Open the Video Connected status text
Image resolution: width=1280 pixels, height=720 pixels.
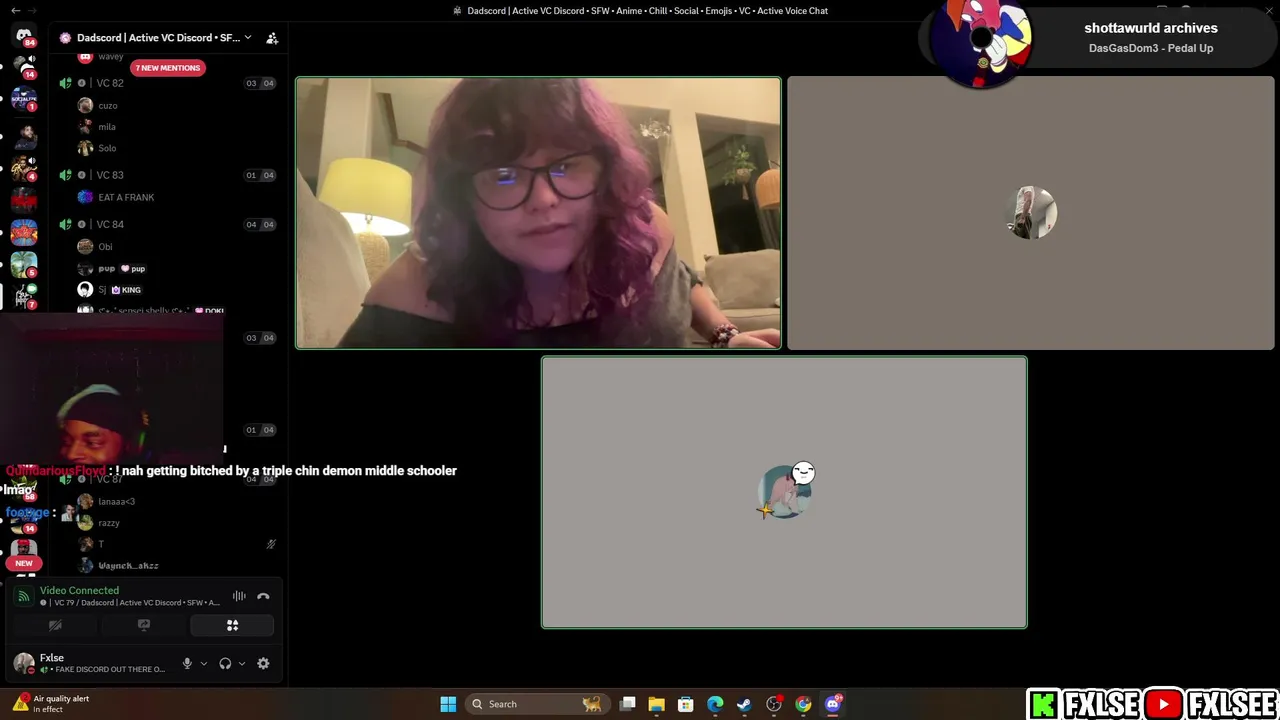coord(79,591)
